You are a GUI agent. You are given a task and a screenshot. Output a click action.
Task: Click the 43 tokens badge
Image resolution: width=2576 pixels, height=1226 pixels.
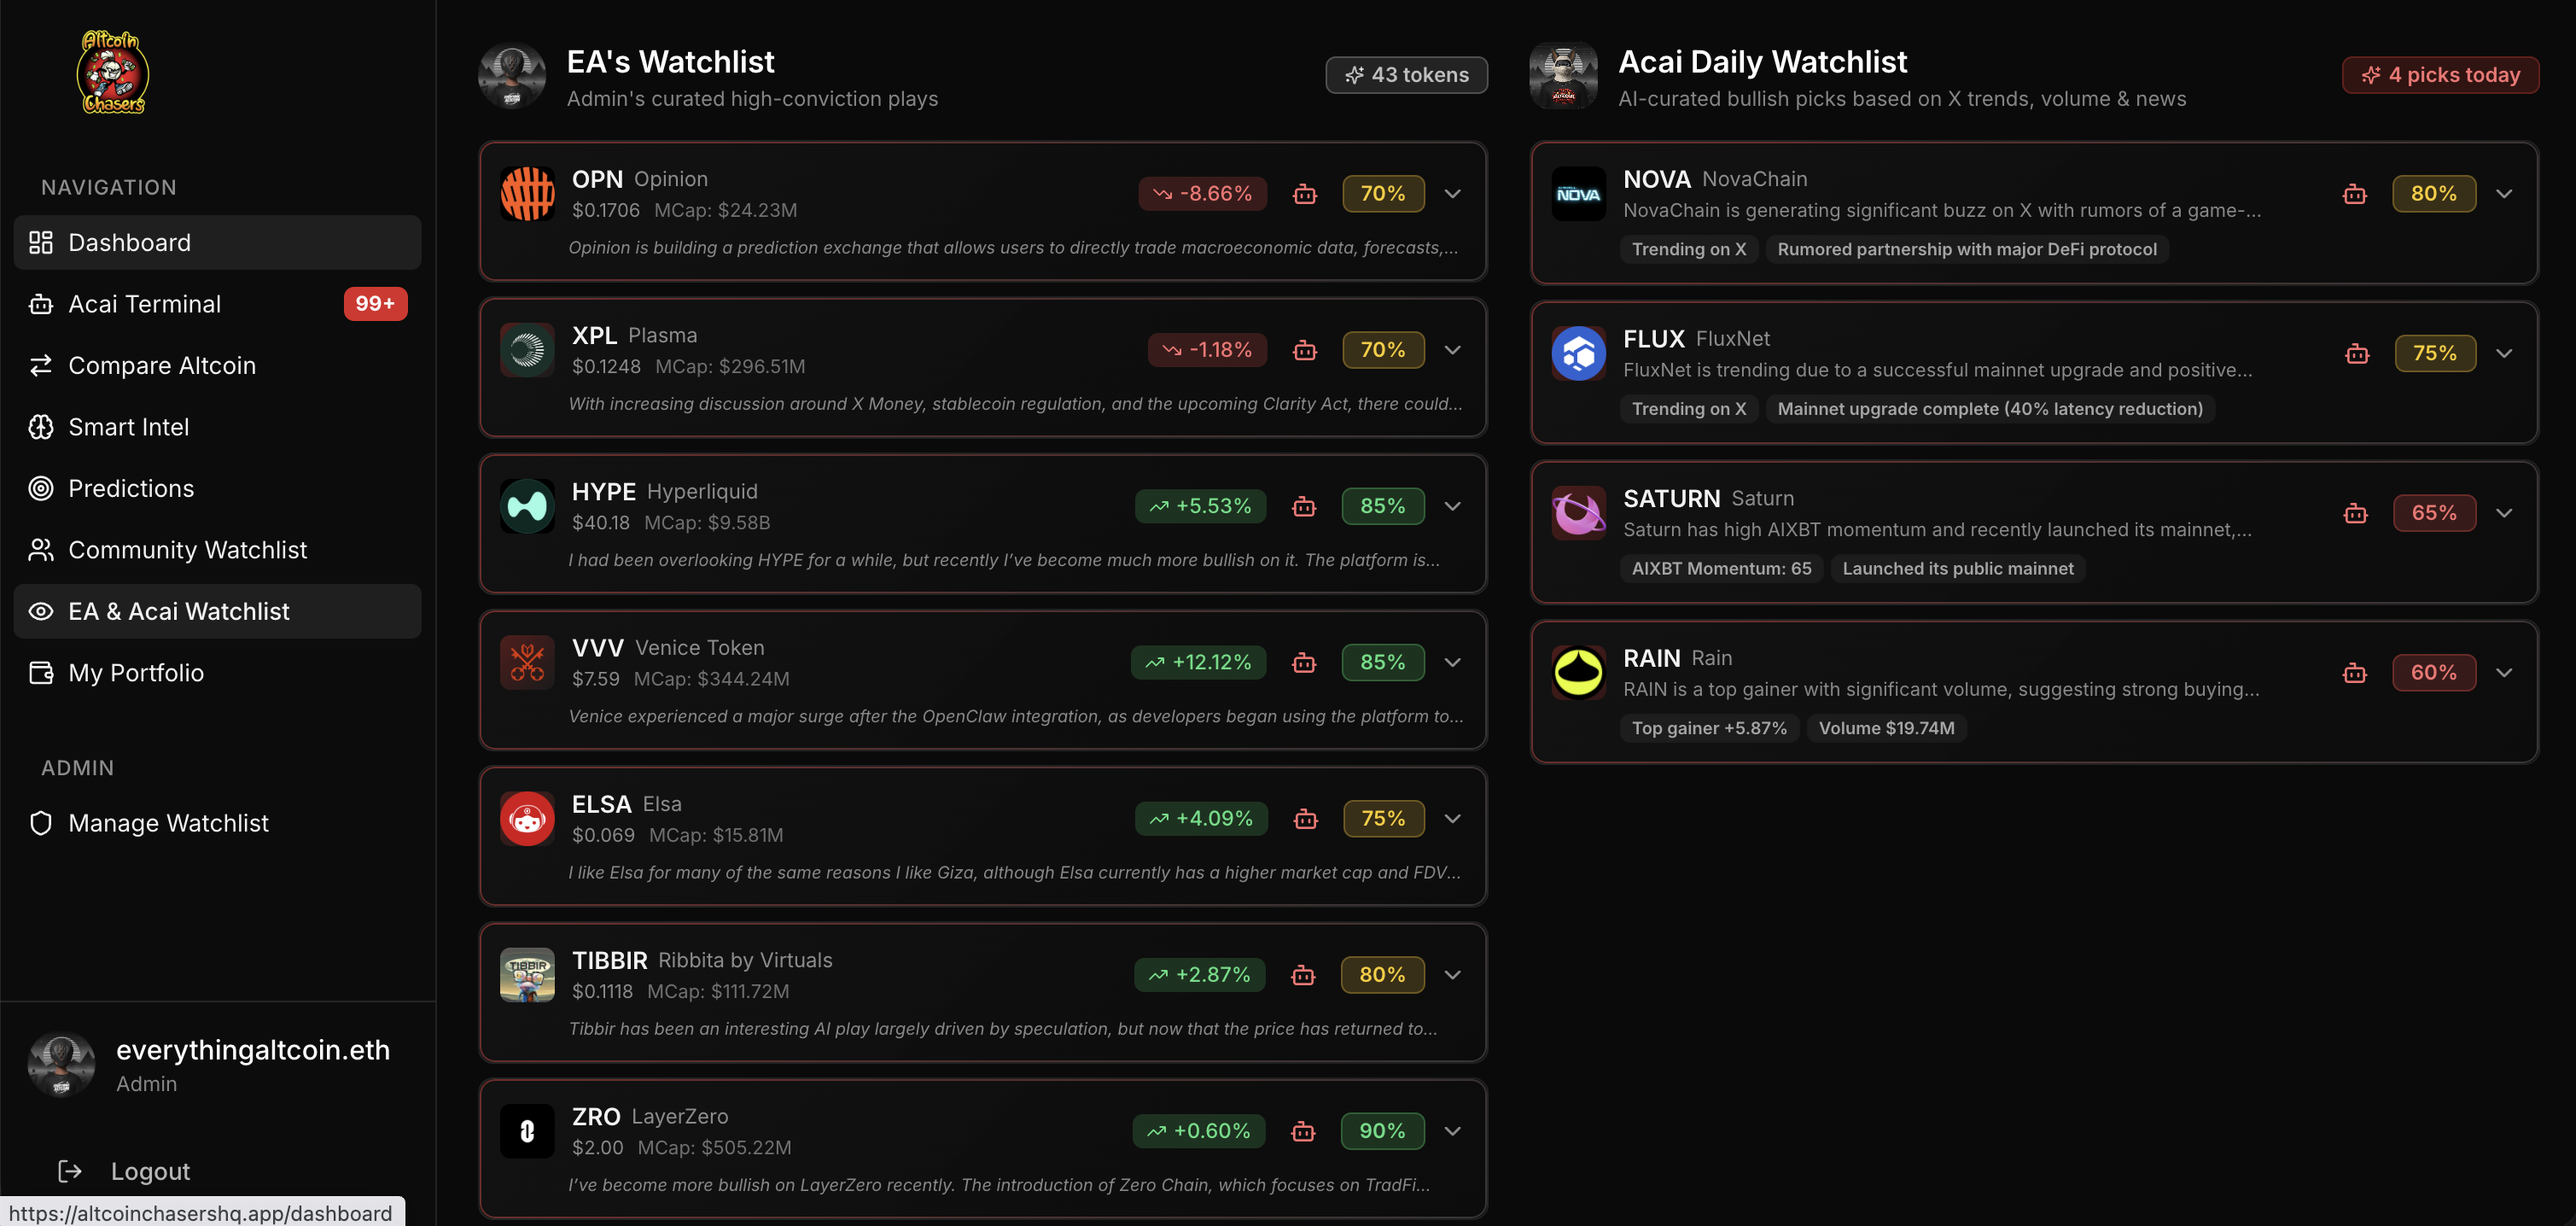point(1406,74)
